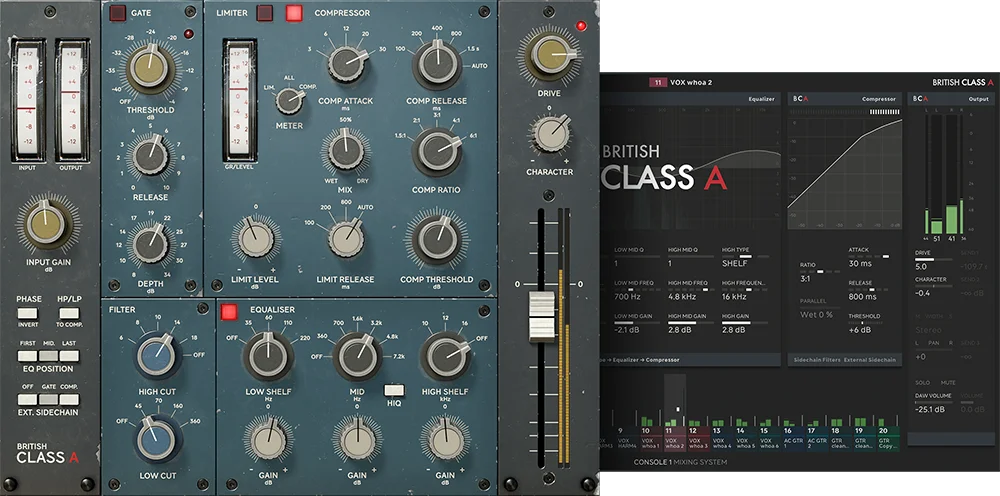Turn off the lit Compressor button
This screenshot has height=496, width=1000.
294,13
